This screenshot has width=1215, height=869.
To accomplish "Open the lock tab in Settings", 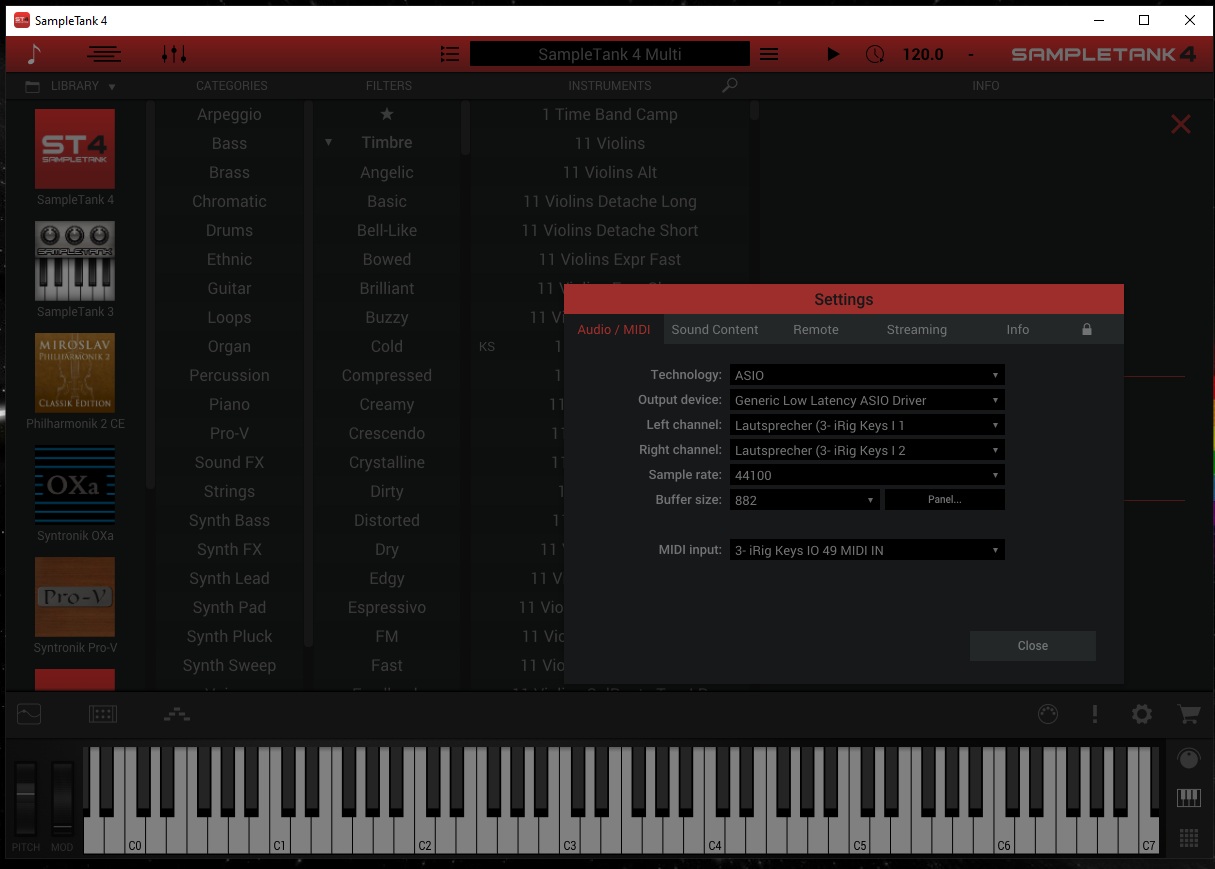I will point(1087,329).
